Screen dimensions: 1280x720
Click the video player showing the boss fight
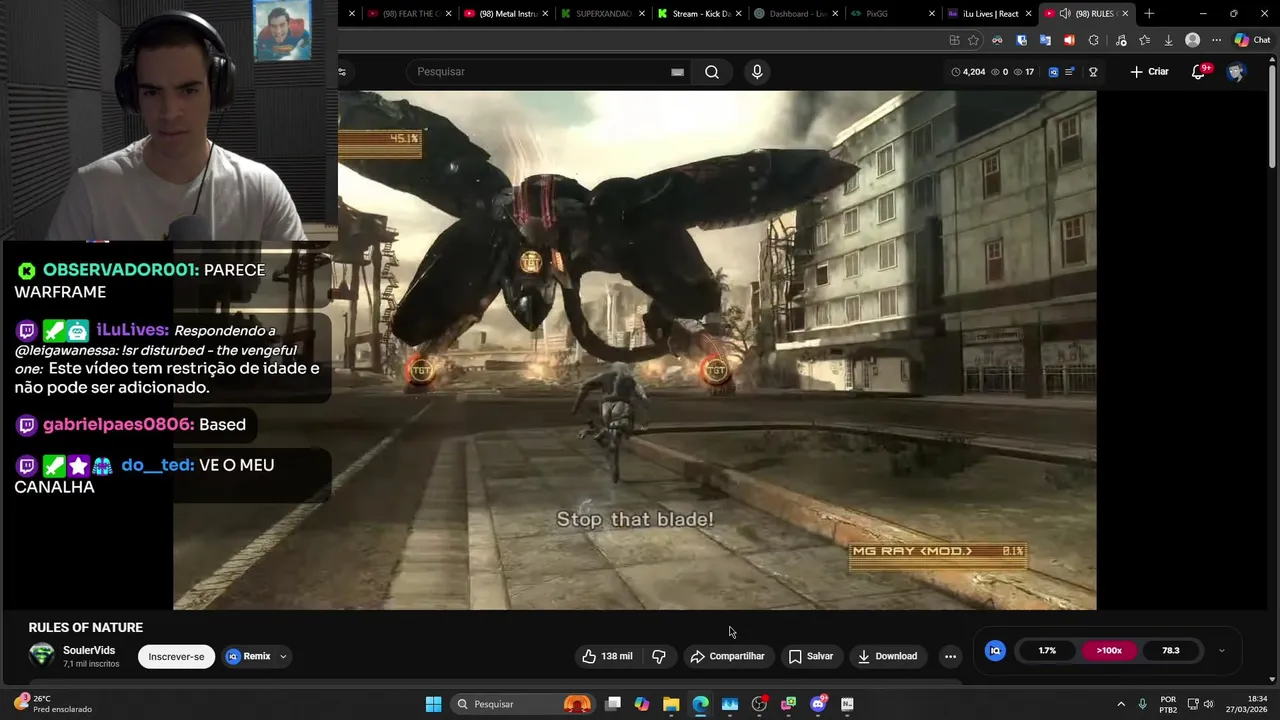click(635, 350)
